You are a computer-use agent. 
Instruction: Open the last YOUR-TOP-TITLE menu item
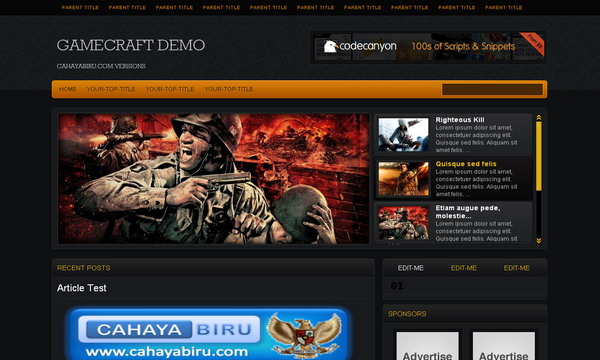pyautogui.click(x=228, y=89)
